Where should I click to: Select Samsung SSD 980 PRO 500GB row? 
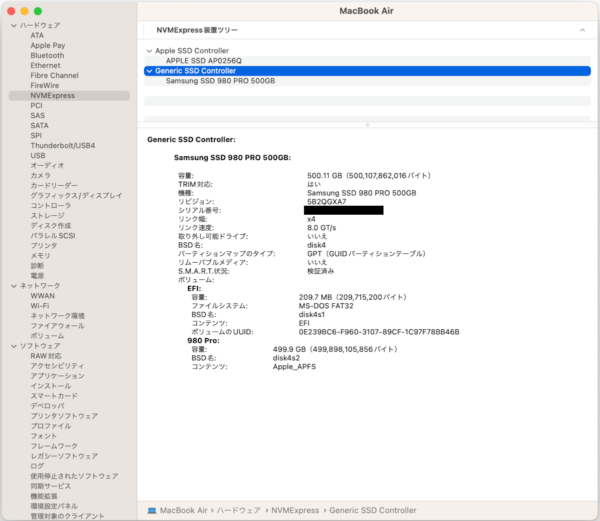click(x=367, y=81)
